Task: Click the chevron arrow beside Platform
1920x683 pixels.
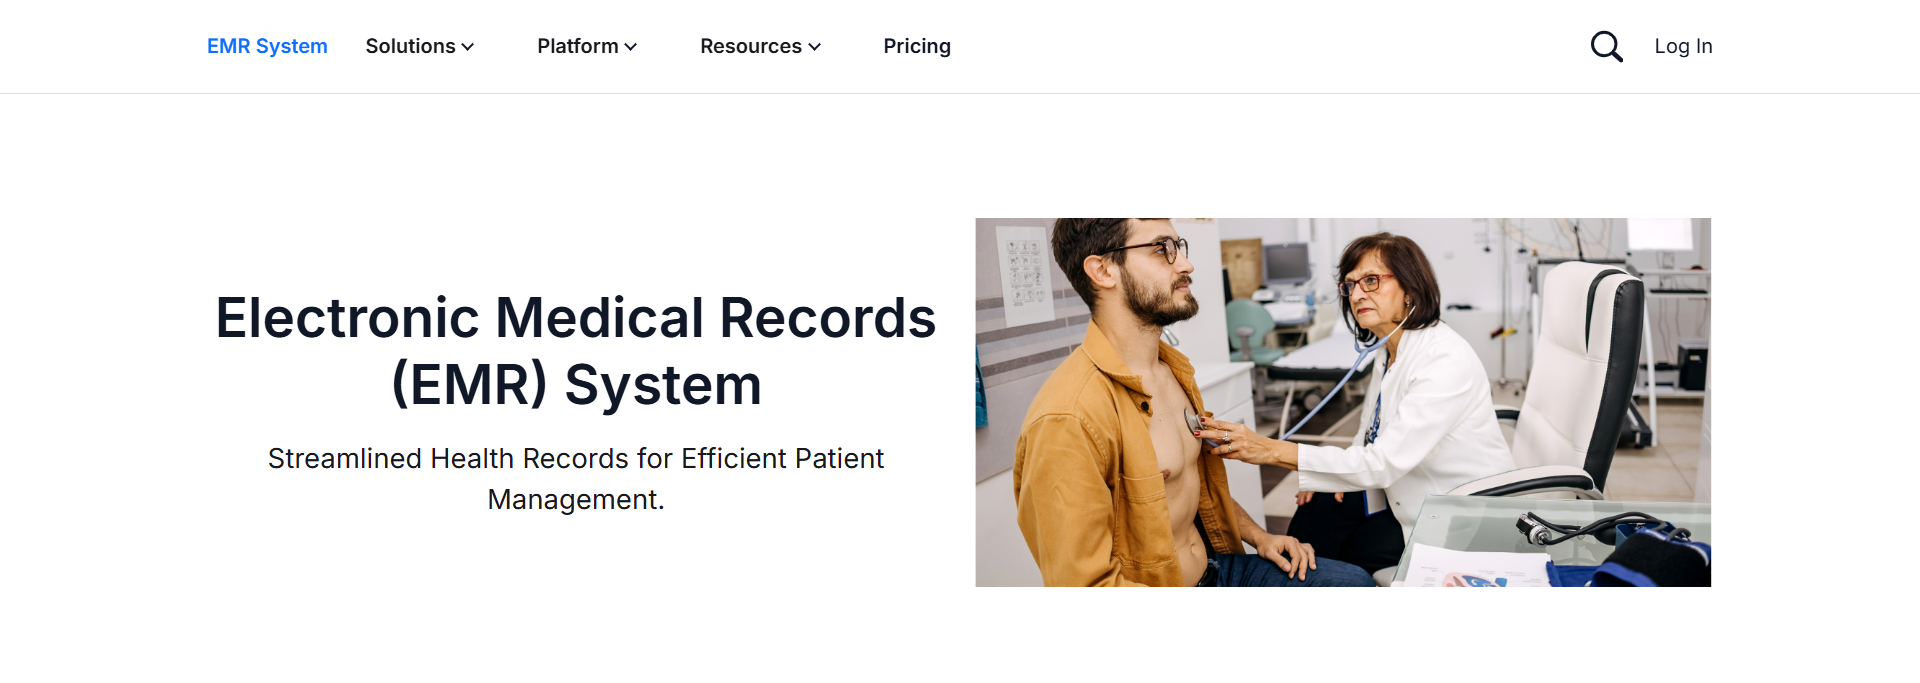Action: [630, 47]
